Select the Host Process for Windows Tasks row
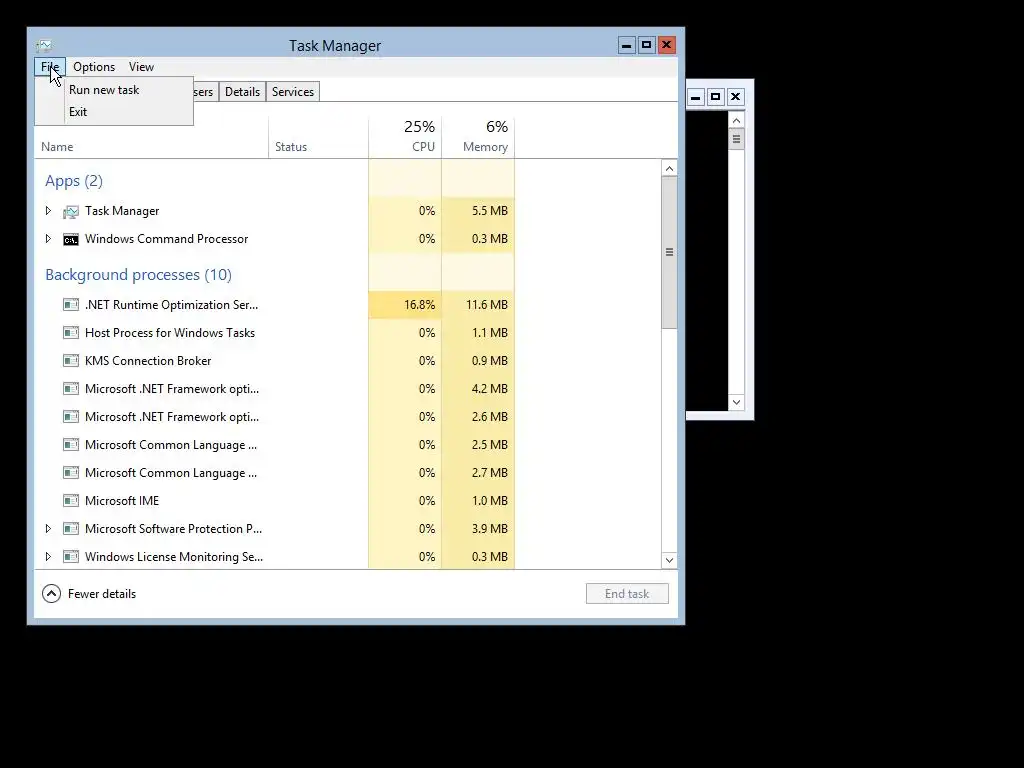This screenshot has height=768, width=1024. click(x=274, y=333)
